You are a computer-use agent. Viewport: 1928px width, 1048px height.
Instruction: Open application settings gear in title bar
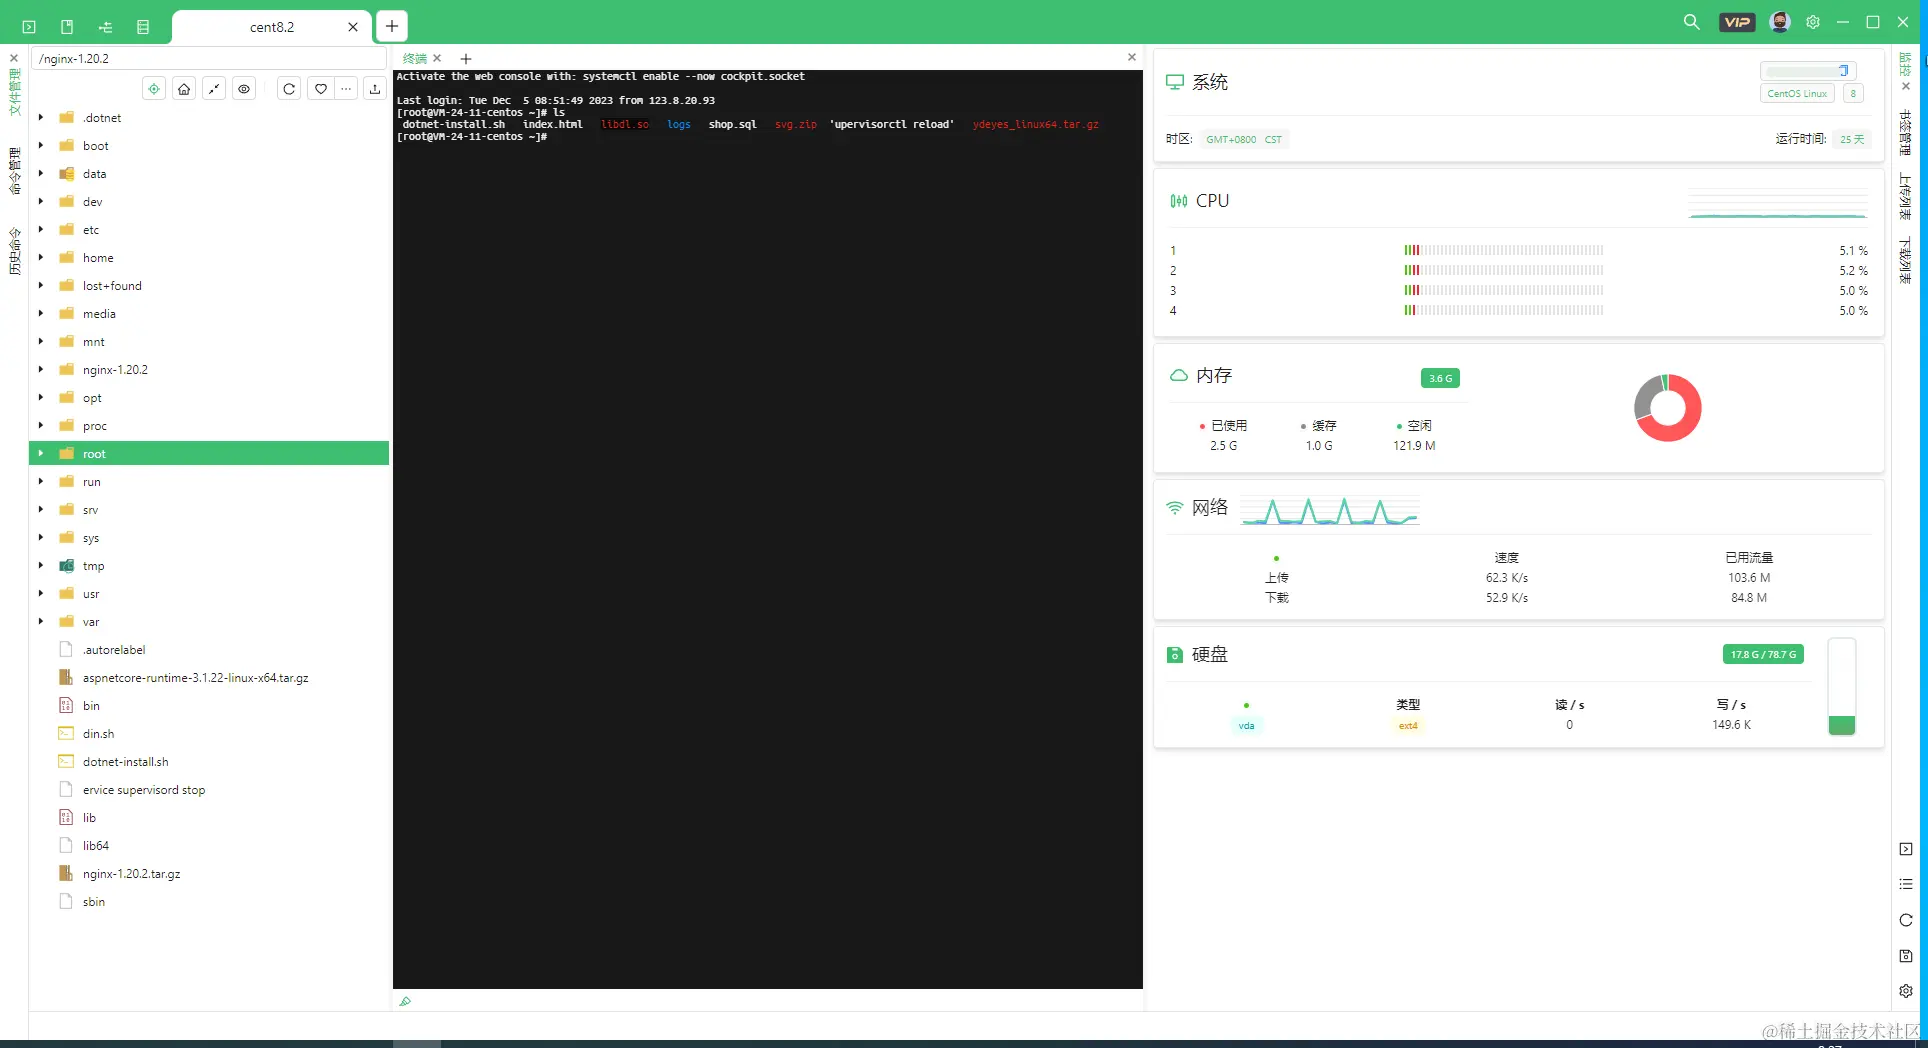point(1812,22)
